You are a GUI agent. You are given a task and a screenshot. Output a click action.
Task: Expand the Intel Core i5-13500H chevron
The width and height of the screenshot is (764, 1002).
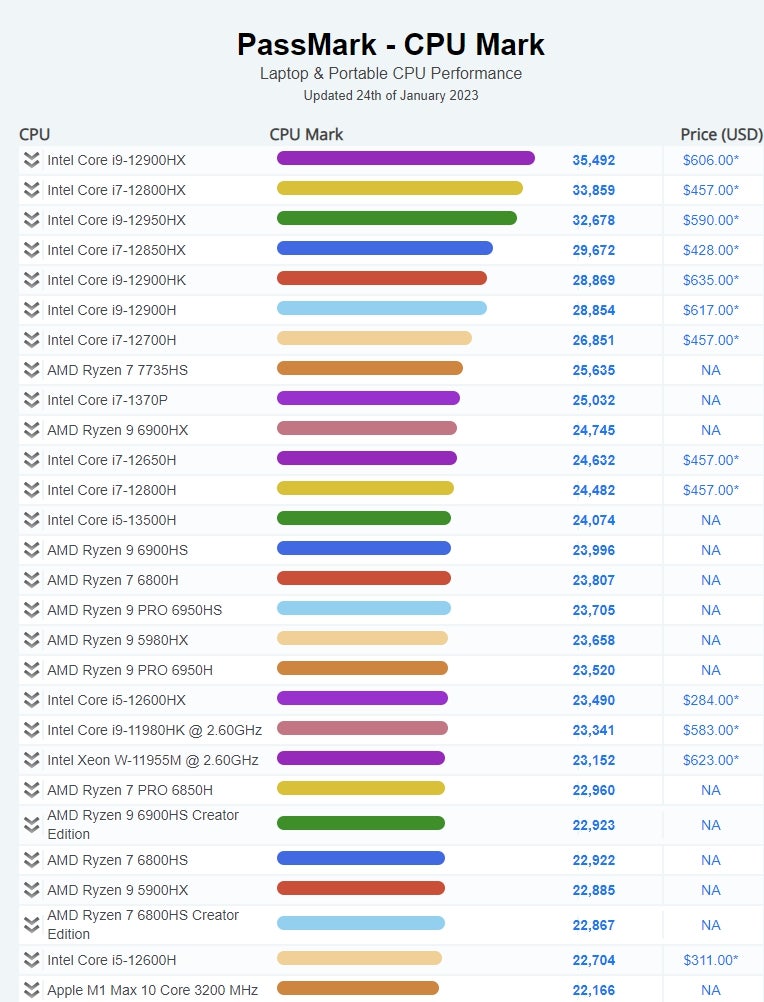(31, 520)
